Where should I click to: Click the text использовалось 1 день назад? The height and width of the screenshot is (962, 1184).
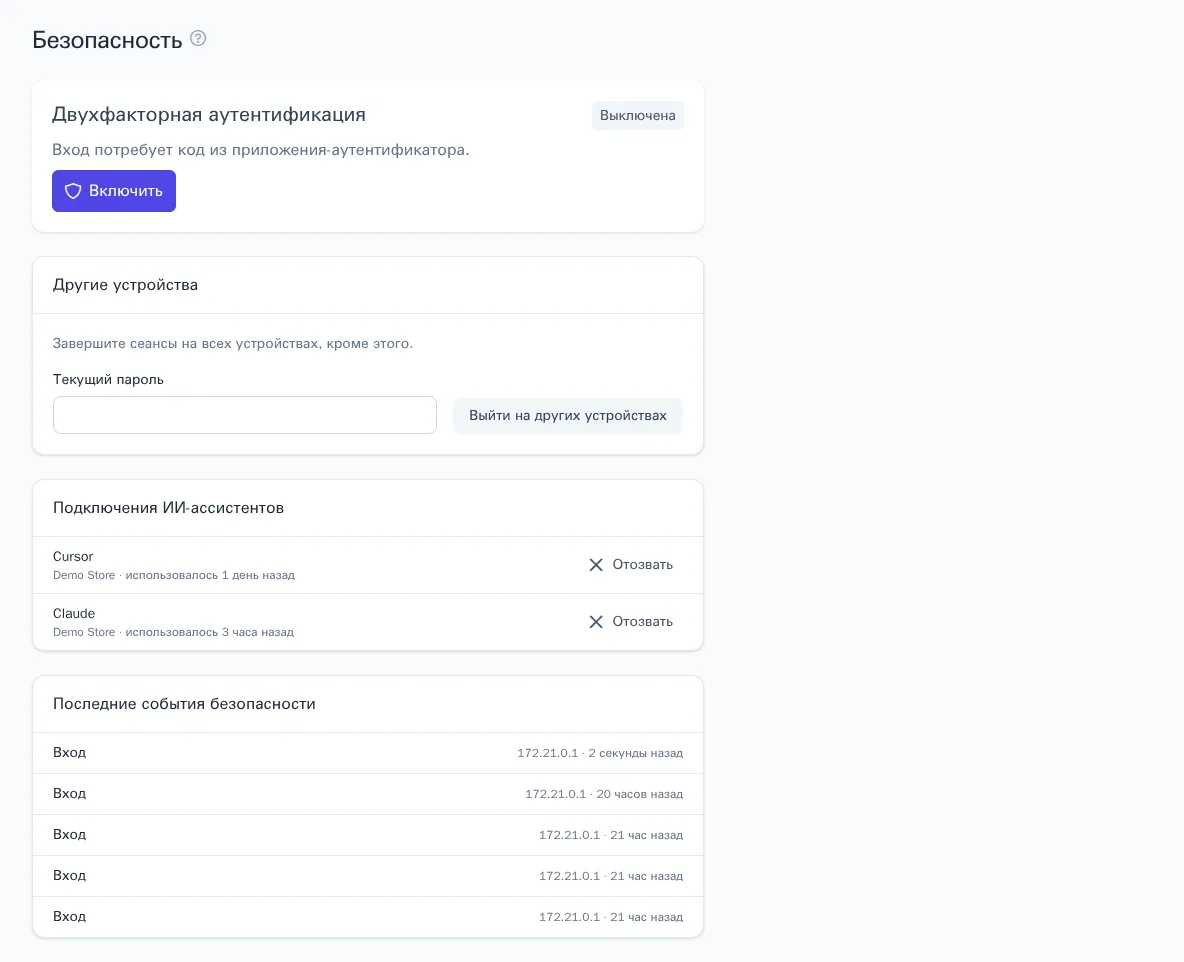(x=210, y=575)
